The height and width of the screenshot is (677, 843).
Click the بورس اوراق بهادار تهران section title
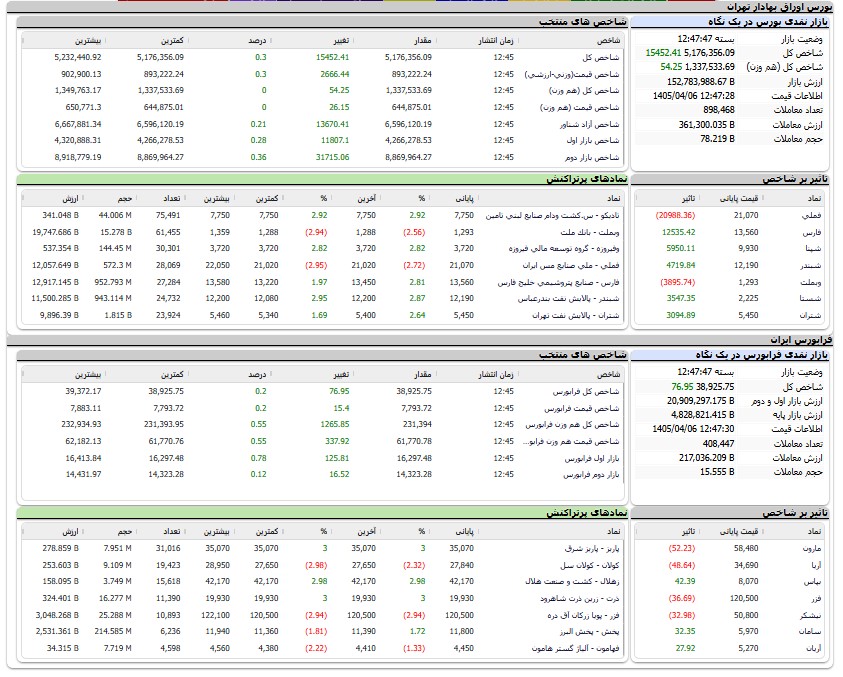(780, 7)
